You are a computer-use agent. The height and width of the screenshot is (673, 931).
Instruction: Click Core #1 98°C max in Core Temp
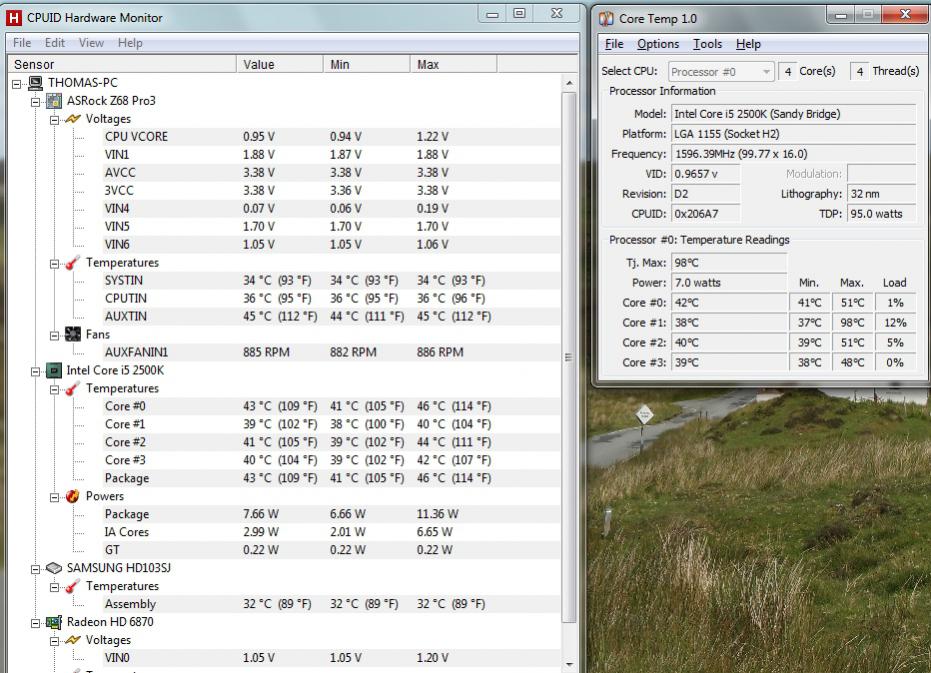pos(852,323)
